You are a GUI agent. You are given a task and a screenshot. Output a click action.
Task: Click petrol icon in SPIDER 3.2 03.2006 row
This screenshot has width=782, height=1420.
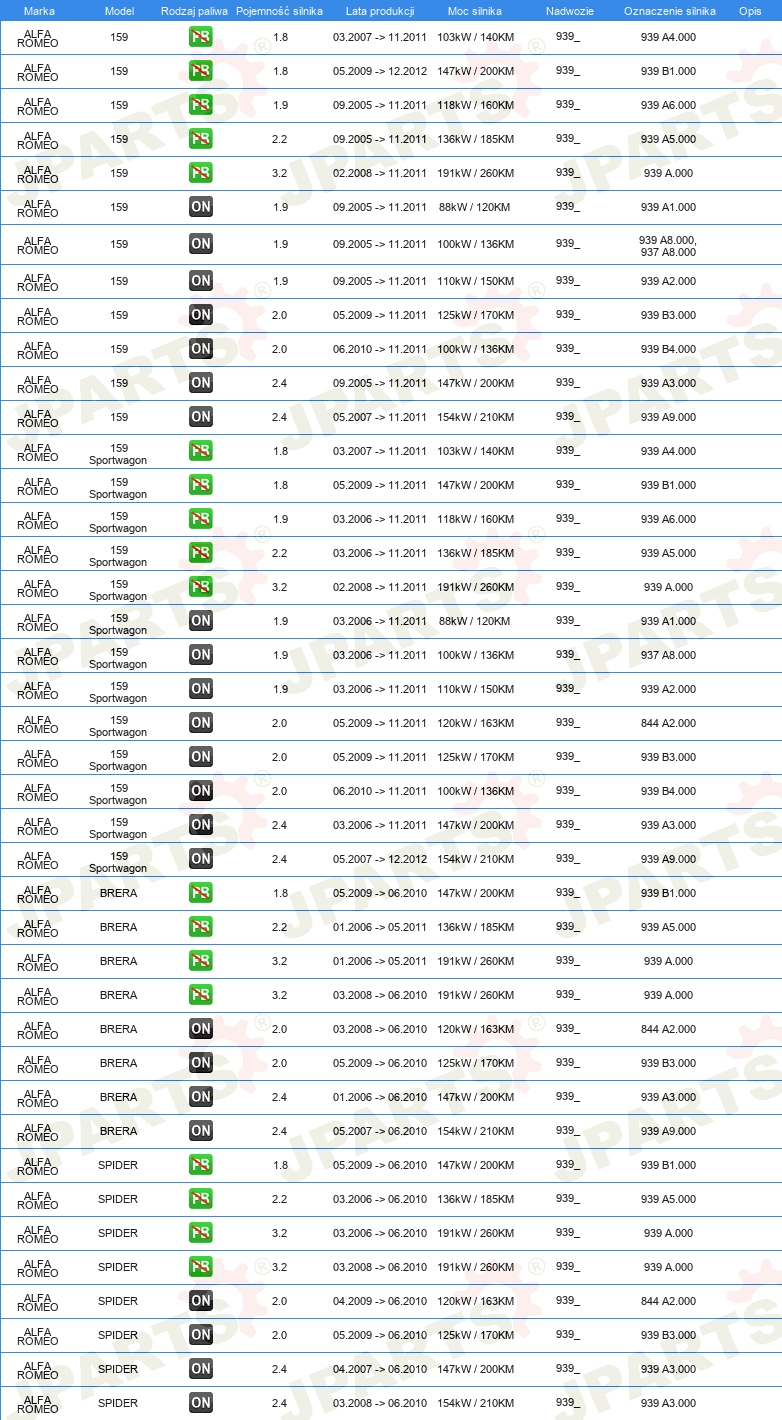201,1233
